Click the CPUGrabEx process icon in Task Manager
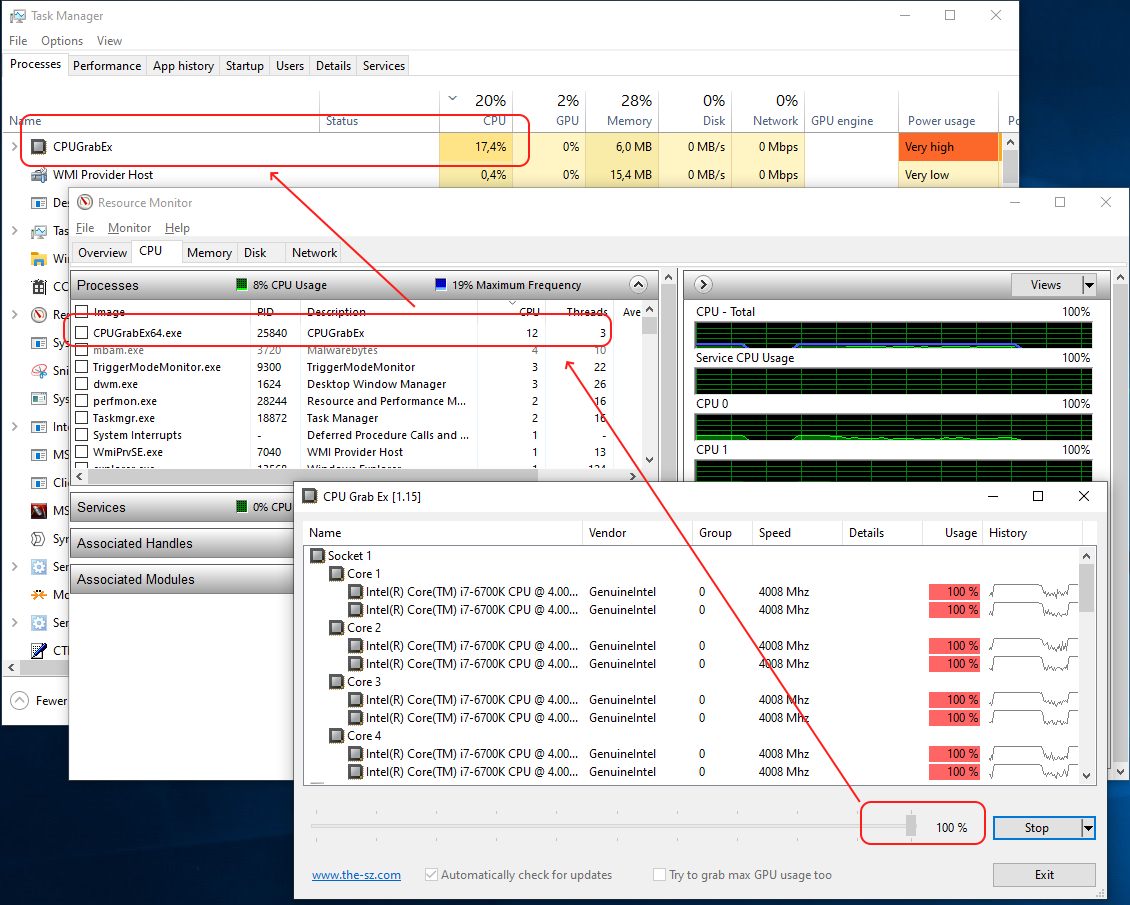Viewport: 1130px width, 905px height. click(x=39, y=147)
